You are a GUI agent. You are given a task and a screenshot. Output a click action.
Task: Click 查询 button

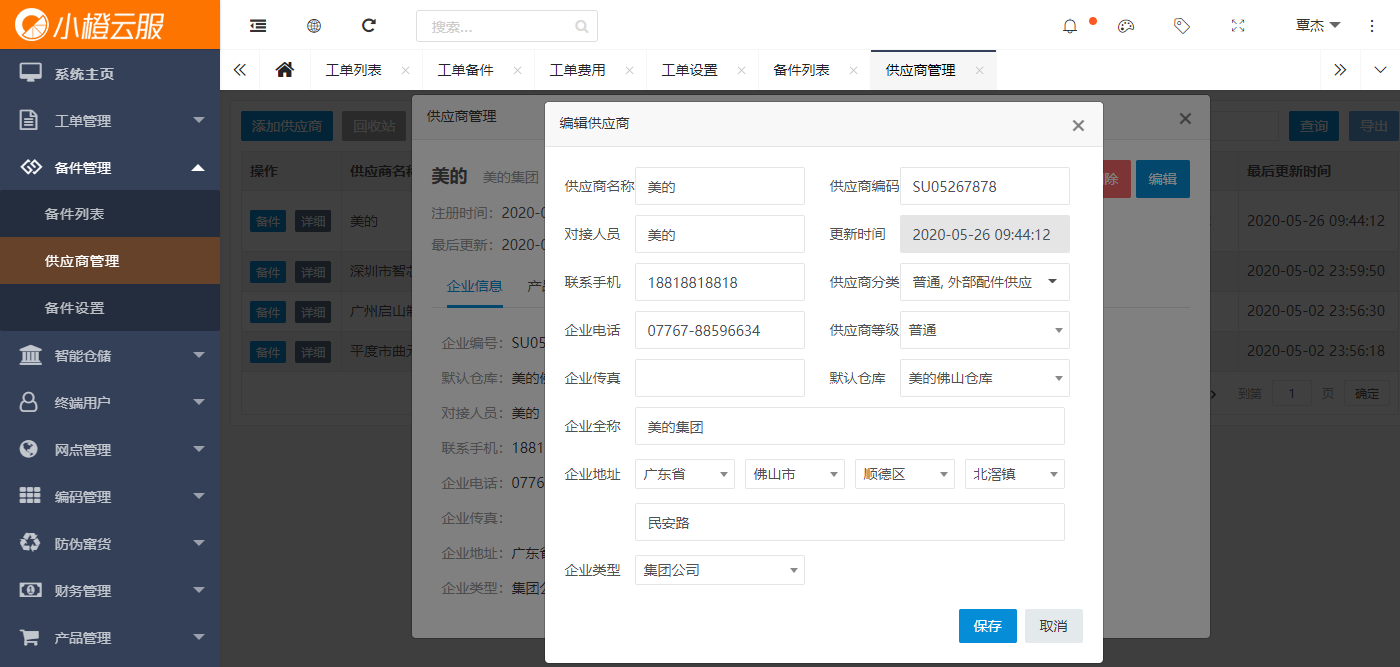click(1314, 126)
